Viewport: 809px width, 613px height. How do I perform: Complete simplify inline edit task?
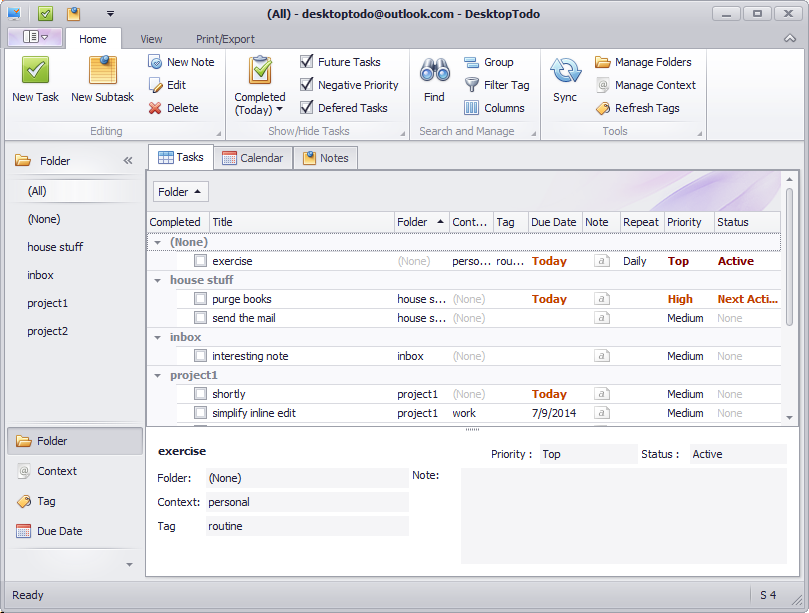pos(200,413)
